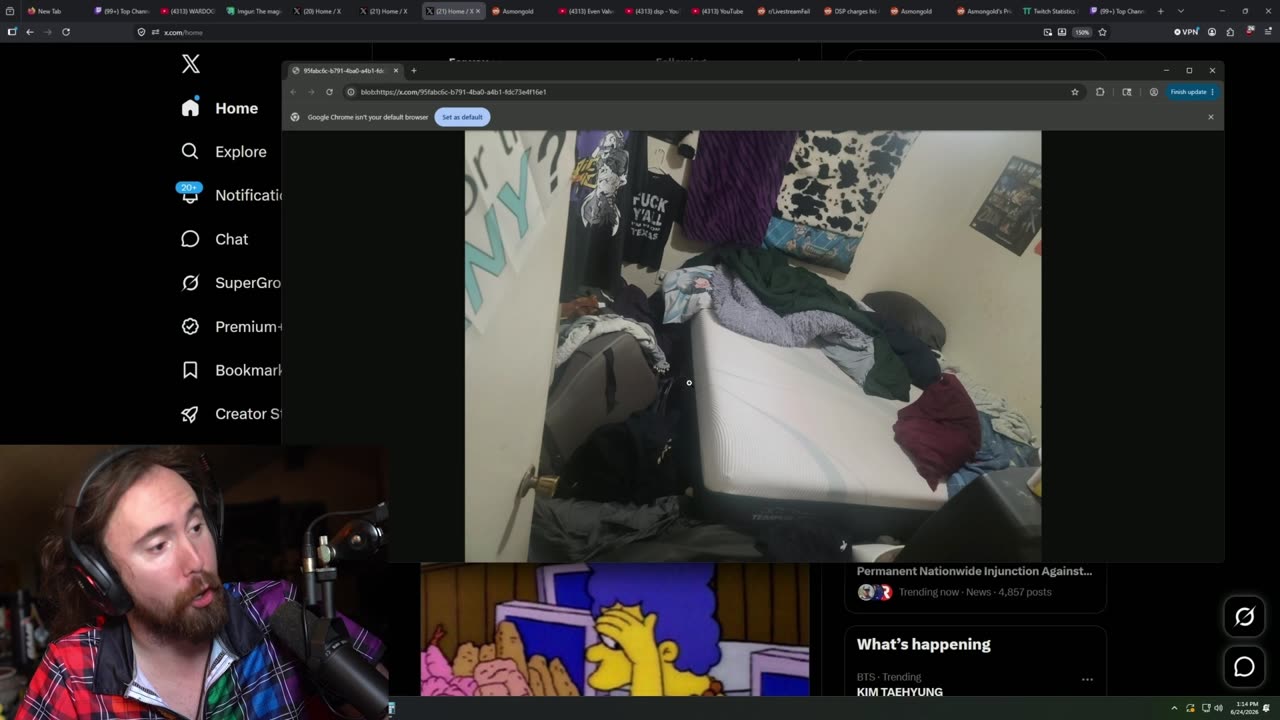Open more options for KIM TAEHYUNG trend
Viewport: 1280px width, 720px height.
coord(1087,680)
